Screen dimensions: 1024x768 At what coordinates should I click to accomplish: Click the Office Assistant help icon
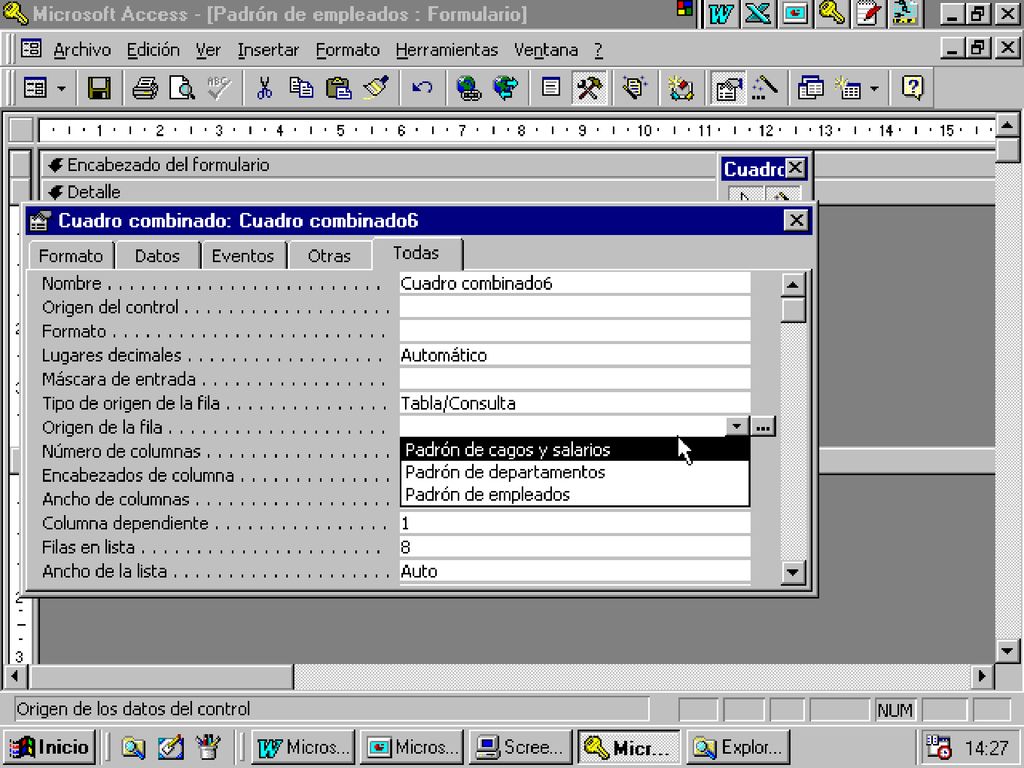pyautogui.click(x=912, y=88)
